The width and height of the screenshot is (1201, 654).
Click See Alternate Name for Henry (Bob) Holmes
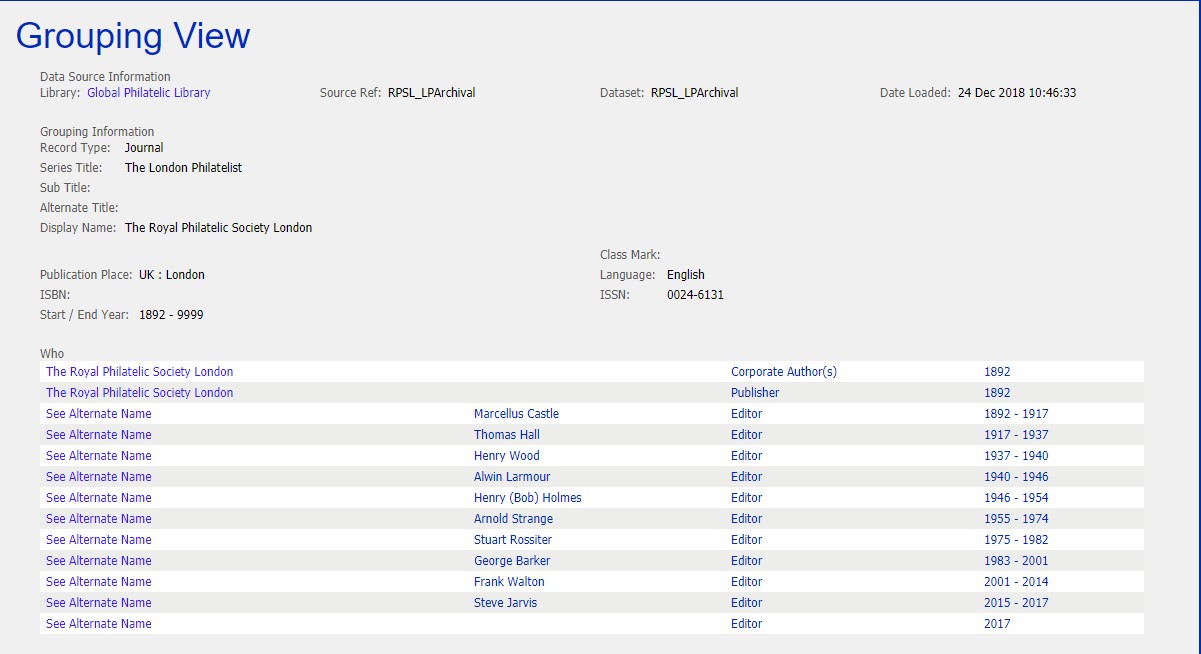(99, 498)
